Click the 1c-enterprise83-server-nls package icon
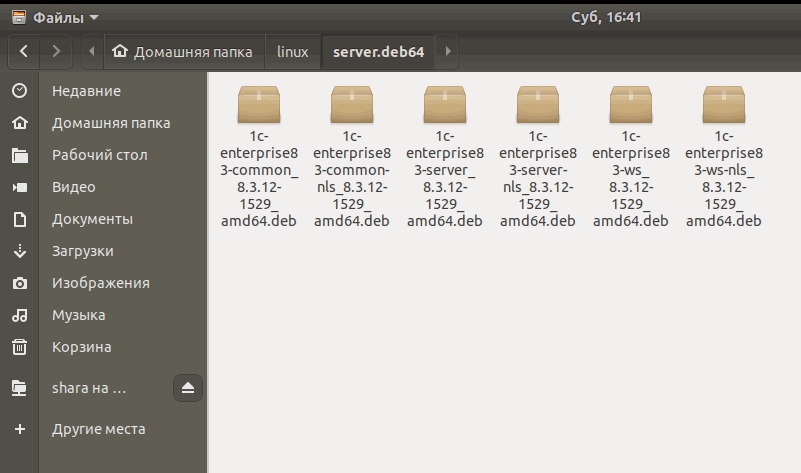The height and width of the screenshot is (473, 801). click(537, 104)
